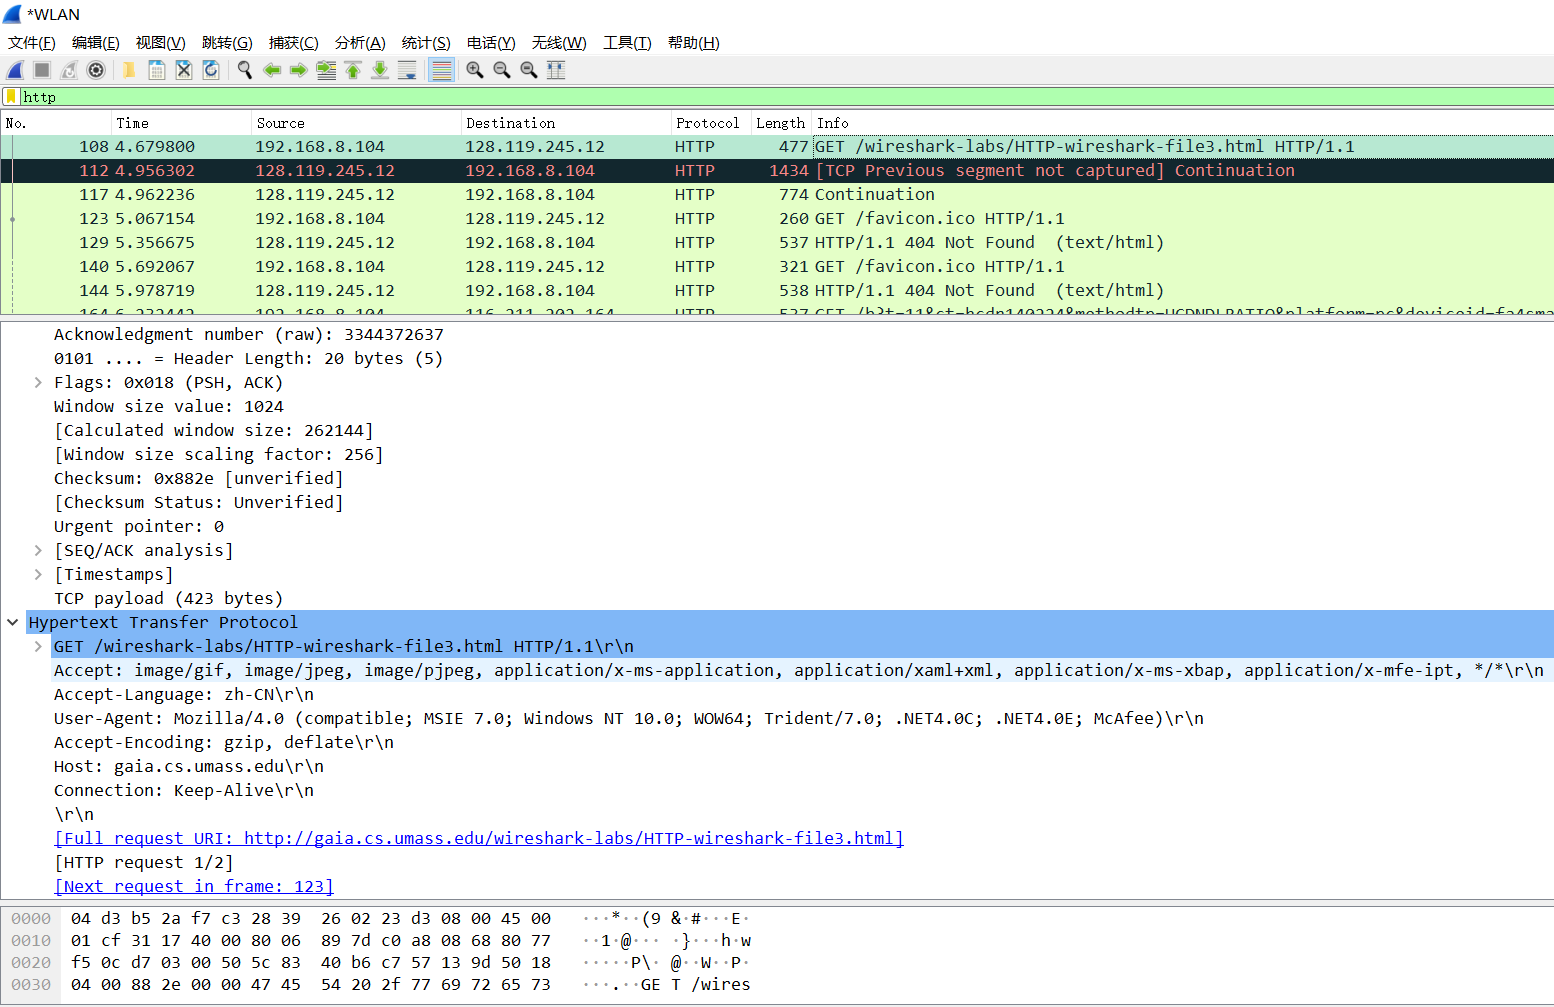Go forward in packet history
The height and width of the screenshot is (1007, 1554).
click(299, 70)
